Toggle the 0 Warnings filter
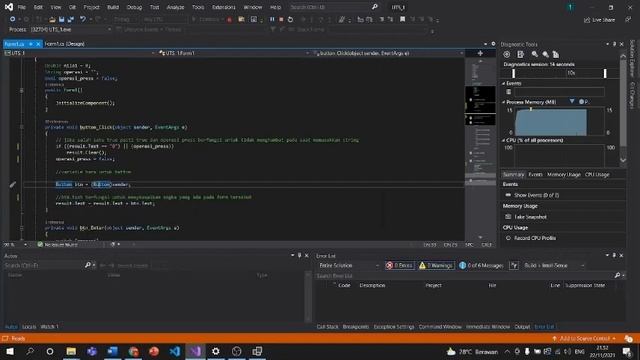 click(x=436, y=265)
